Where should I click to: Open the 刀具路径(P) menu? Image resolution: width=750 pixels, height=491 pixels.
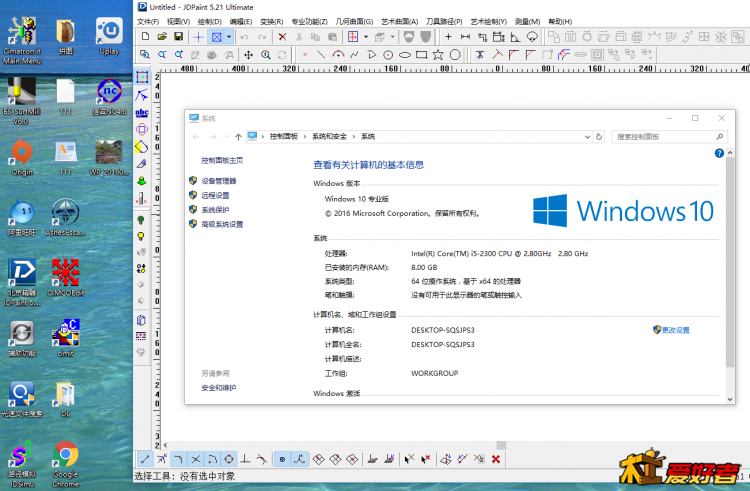(444, 22)
